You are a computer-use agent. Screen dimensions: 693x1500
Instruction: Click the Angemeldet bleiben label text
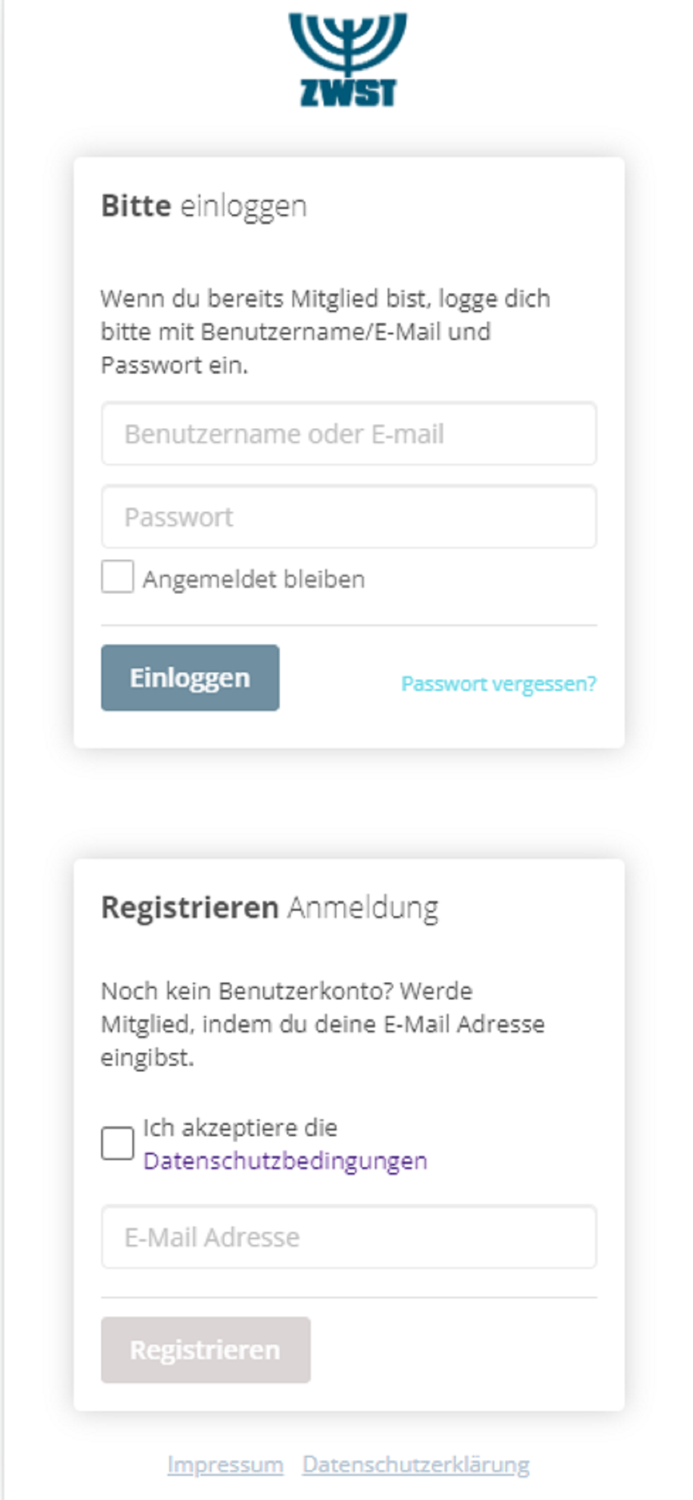point(253,579)
